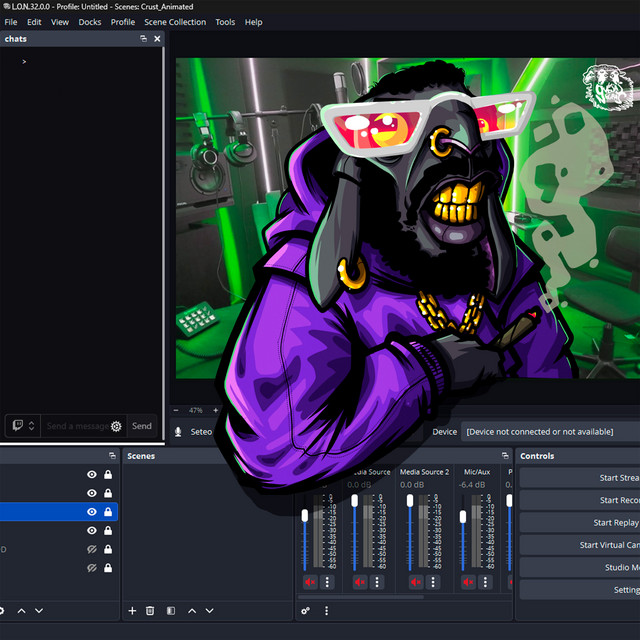The height and width of the screenshot is (640, 640).
Task: Open first mixer channel options menu
Action: pos(327,582)
